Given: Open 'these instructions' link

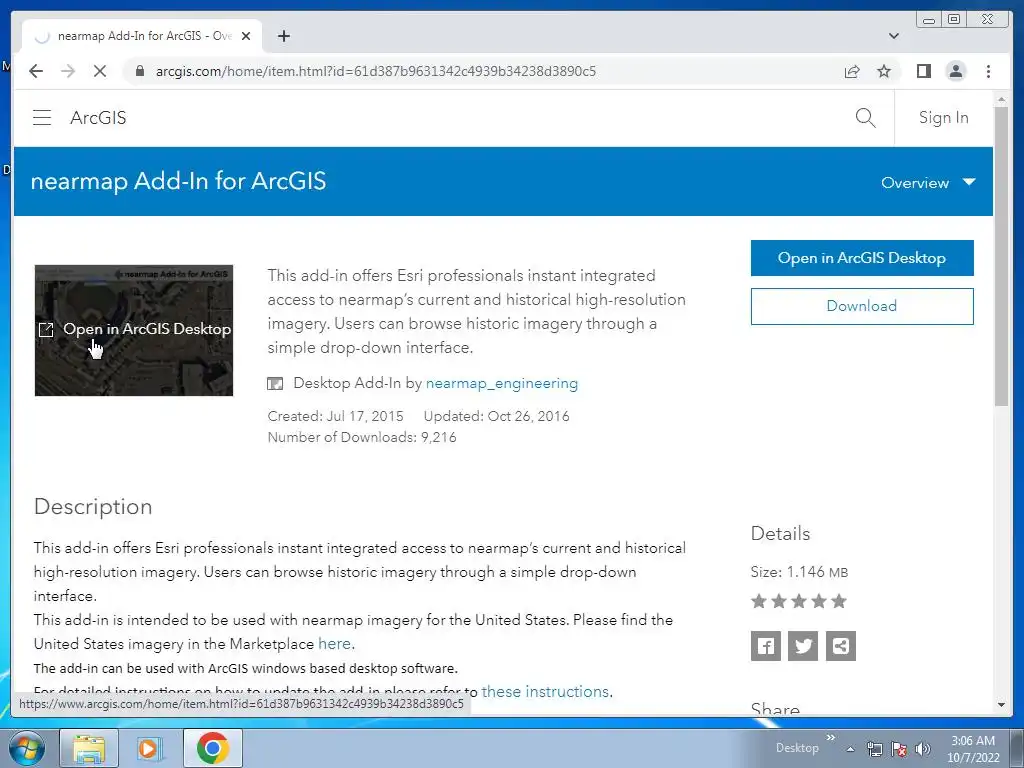Looking at the screenshot, I should [545, 692].
